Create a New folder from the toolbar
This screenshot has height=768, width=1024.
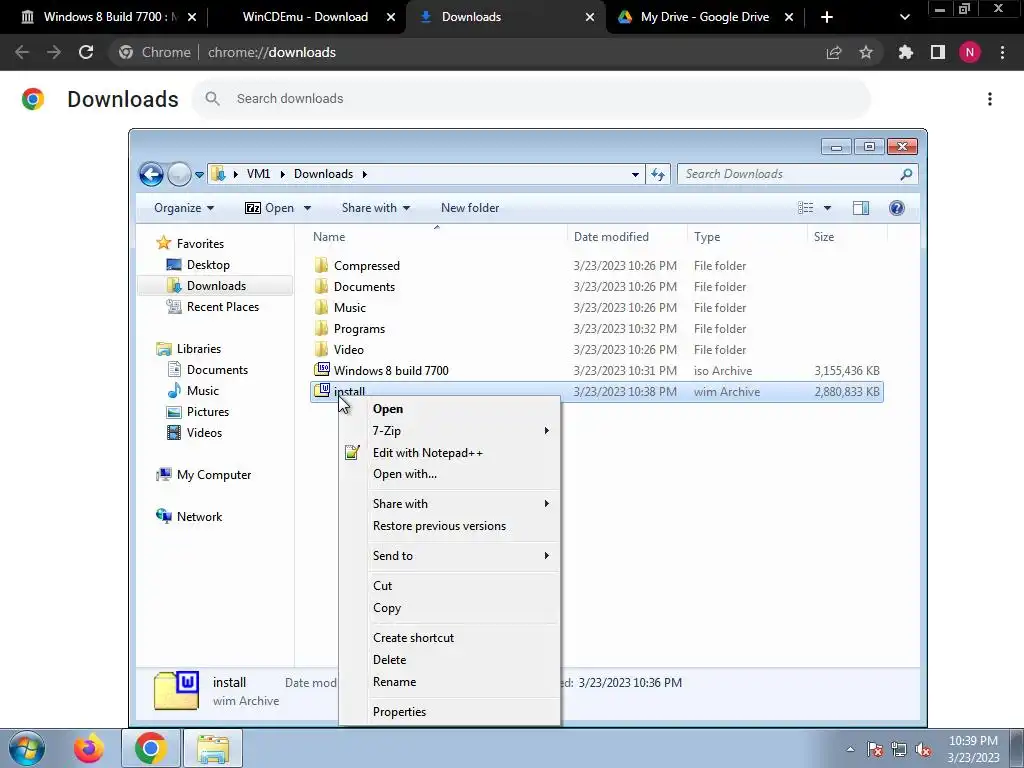coord(470,208)
